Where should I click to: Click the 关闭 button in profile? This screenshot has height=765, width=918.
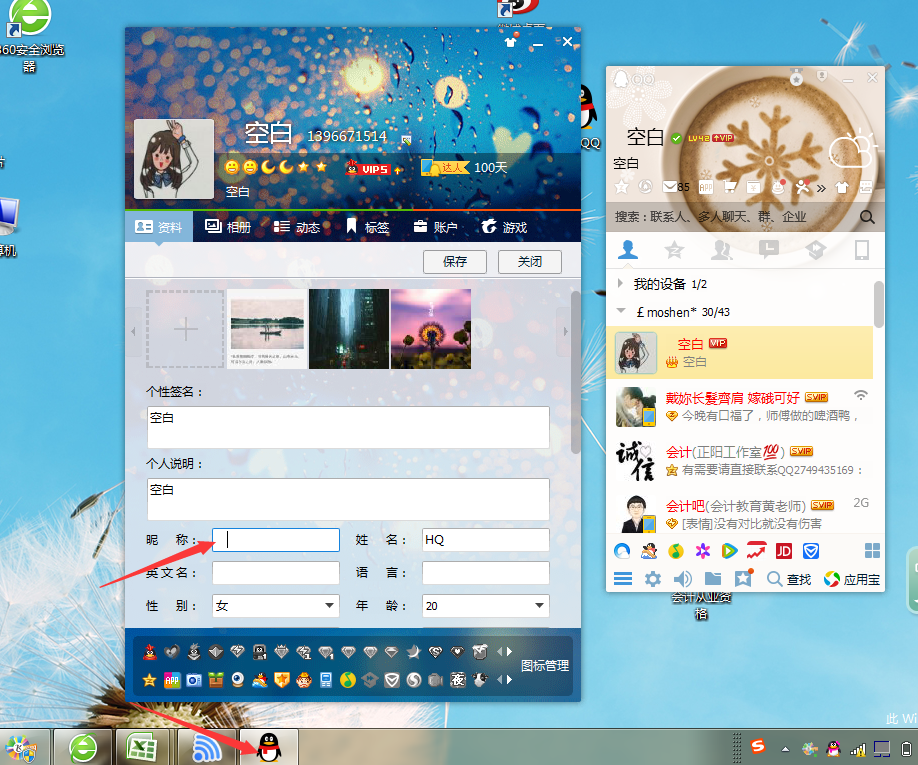529,262
